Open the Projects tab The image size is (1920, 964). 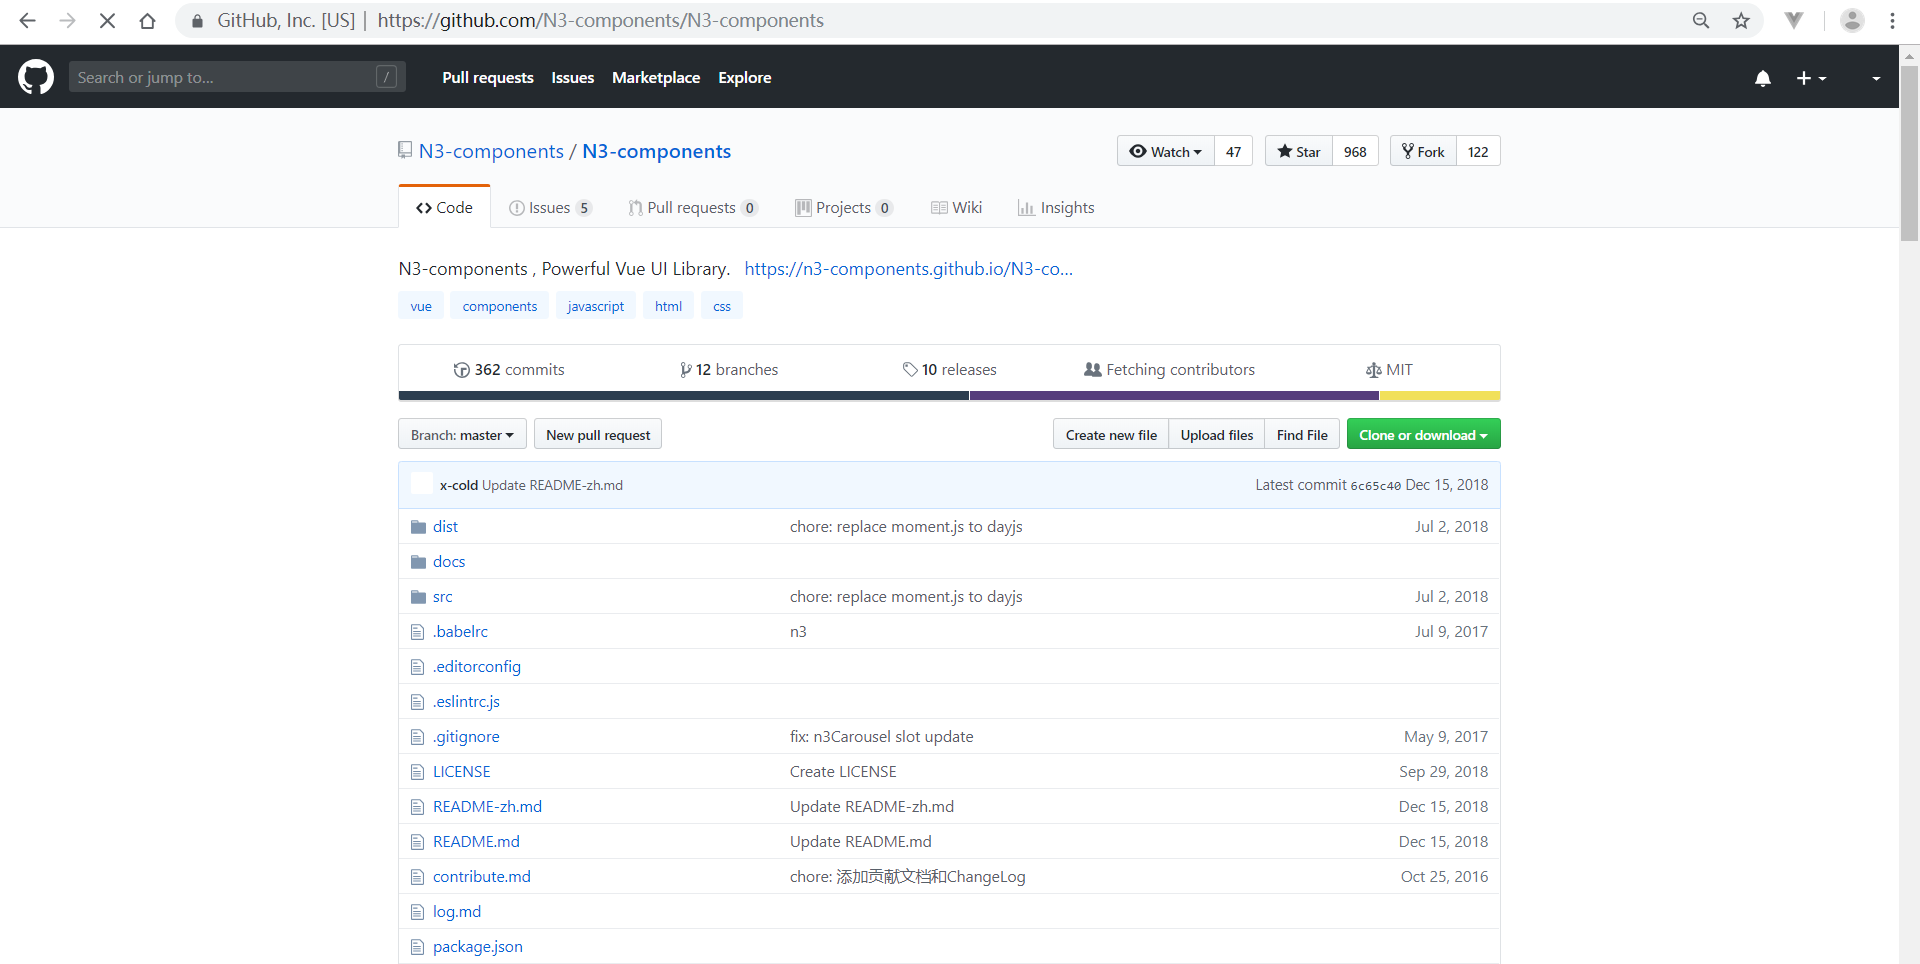843,207
